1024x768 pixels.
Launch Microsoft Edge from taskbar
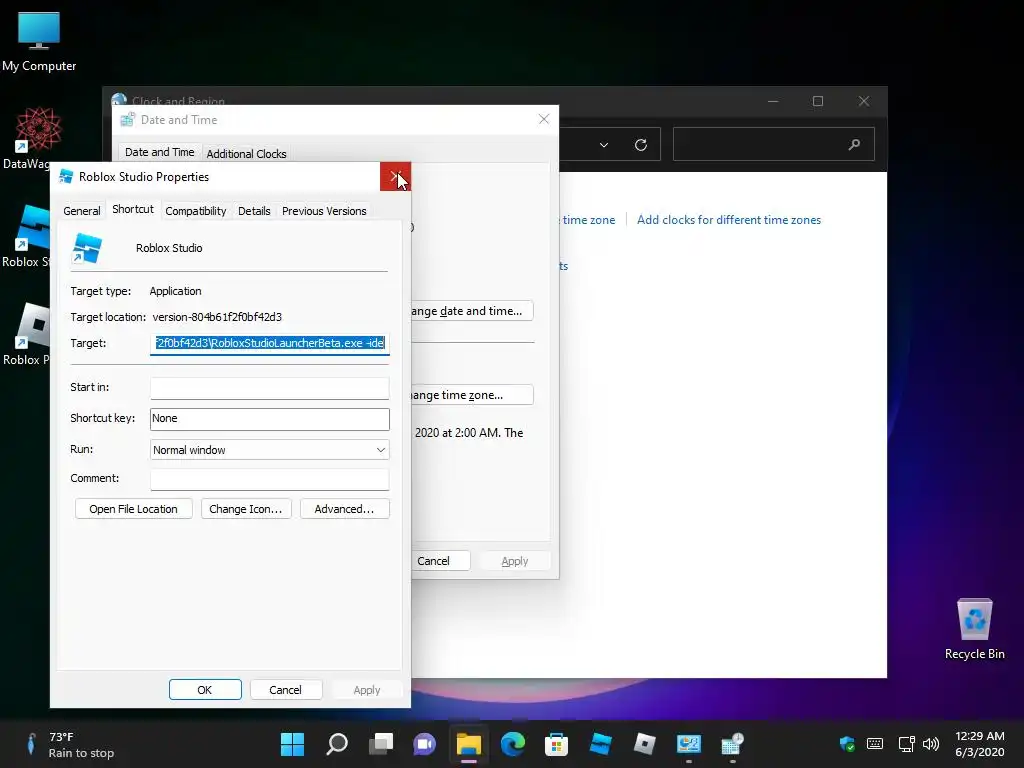point(513,744)
